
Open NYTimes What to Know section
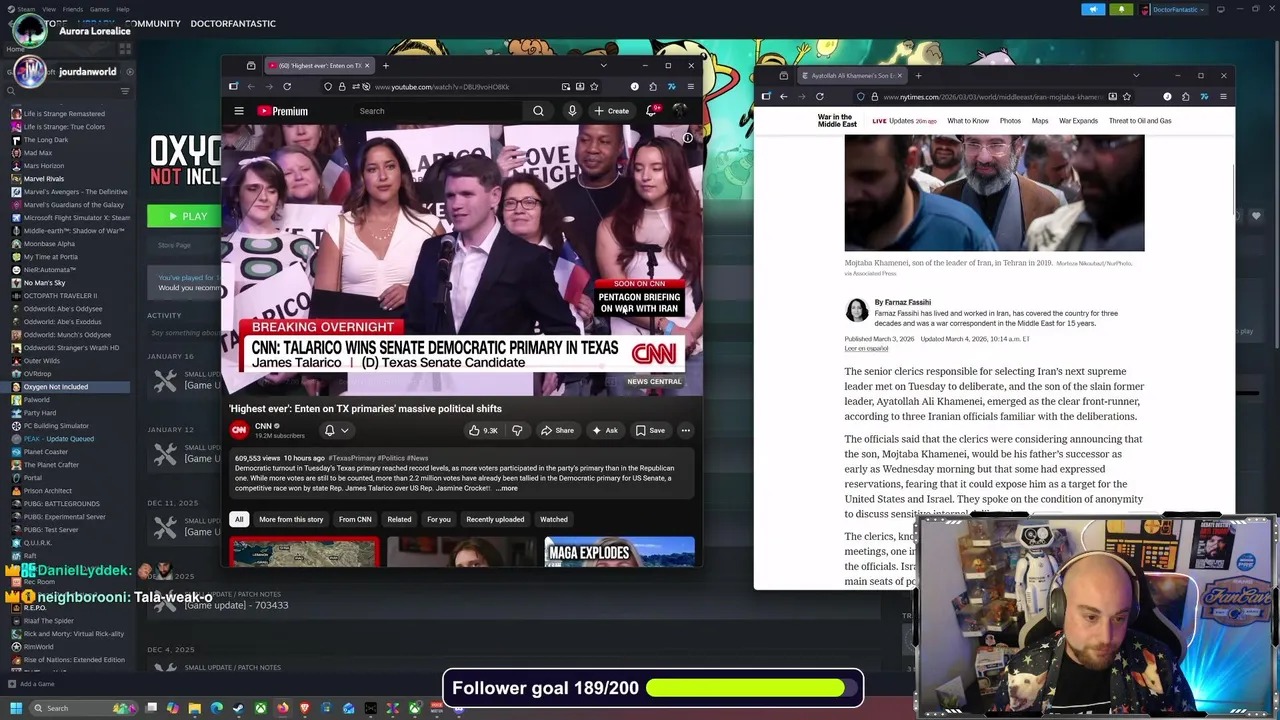click(968, 121)
